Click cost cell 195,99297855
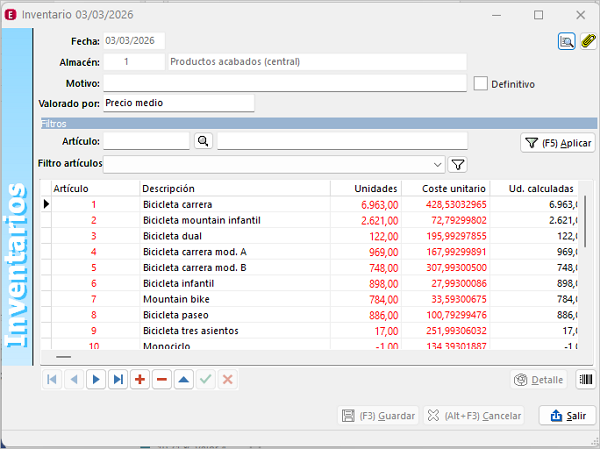The width and height of the screenshot is (600, 449). pyautogui.click(x=445, y=236)
